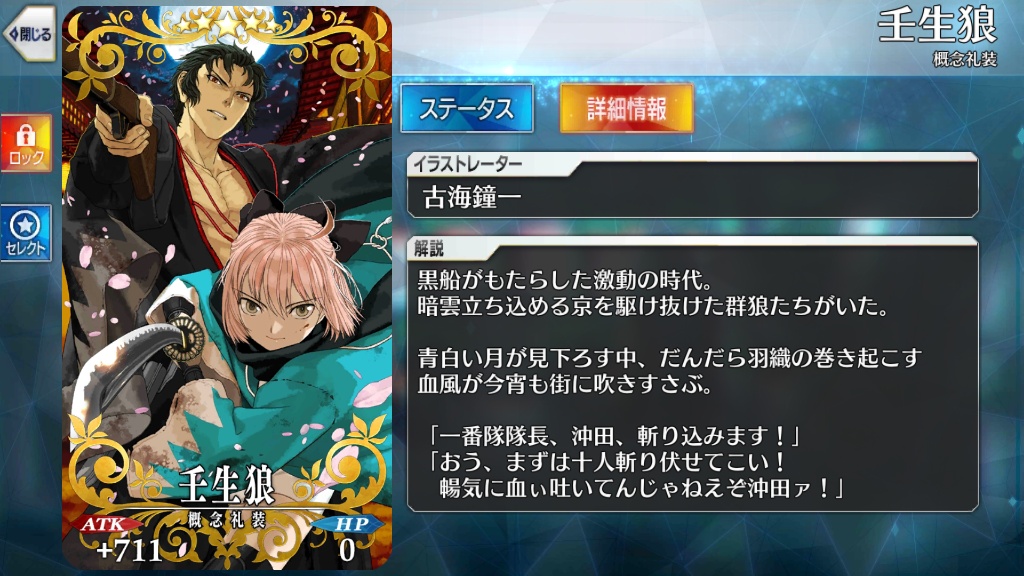Viewport: 1024px width, 576px height.
Task: Tap the 閉じる back arrow button
Action: pyautogui.click(x=29, y=34)
